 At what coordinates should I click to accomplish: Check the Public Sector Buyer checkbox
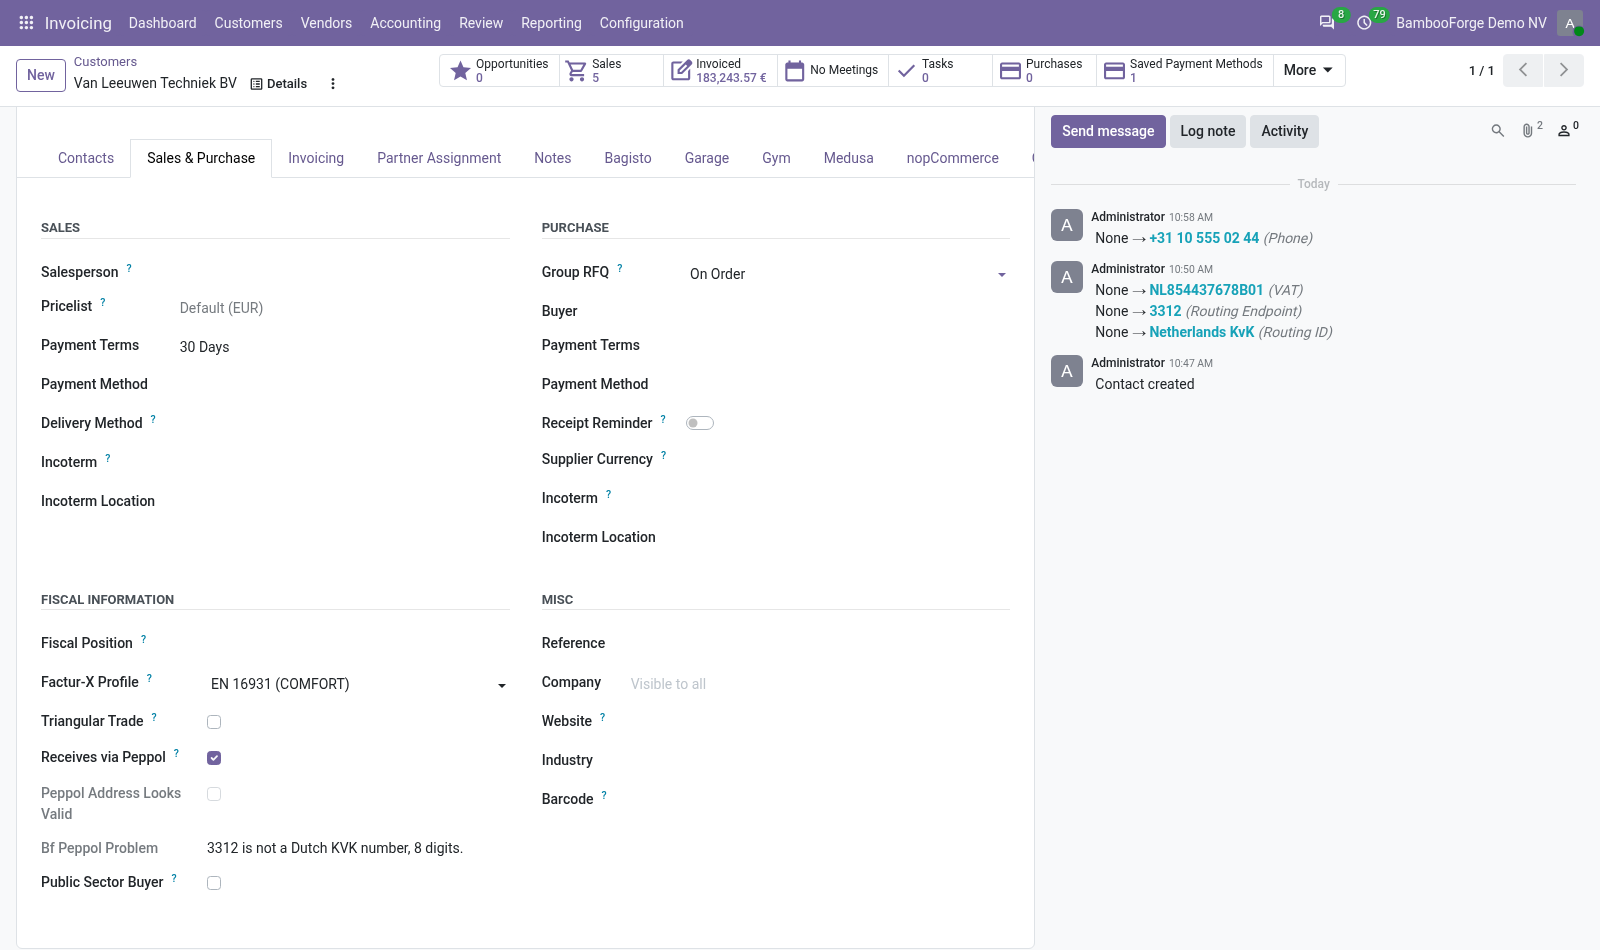pyautogui.click(x=214, y=883)
